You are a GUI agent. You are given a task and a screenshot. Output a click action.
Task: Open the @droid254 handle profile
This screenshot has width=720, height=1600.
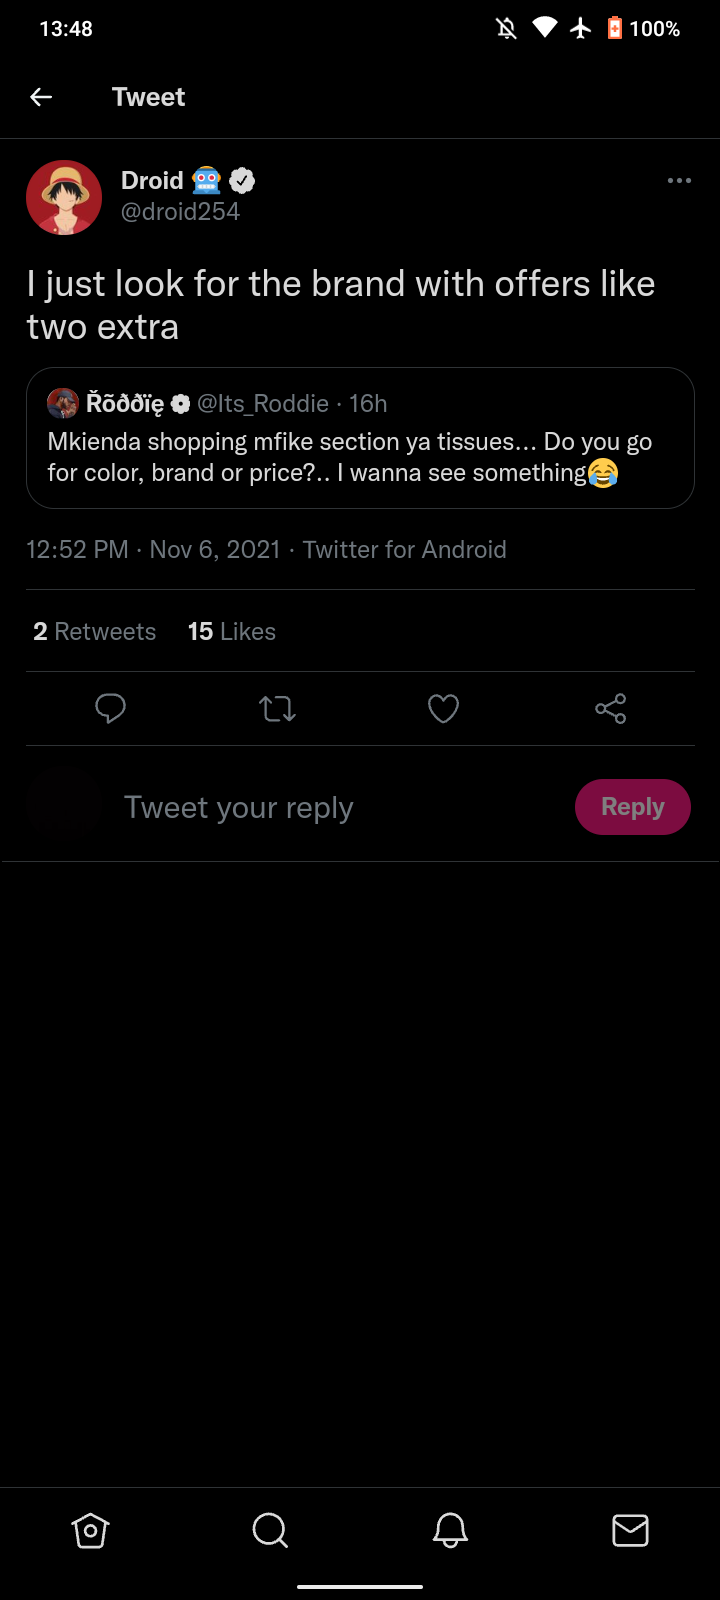pyautogui.click(x=180, y=212)
